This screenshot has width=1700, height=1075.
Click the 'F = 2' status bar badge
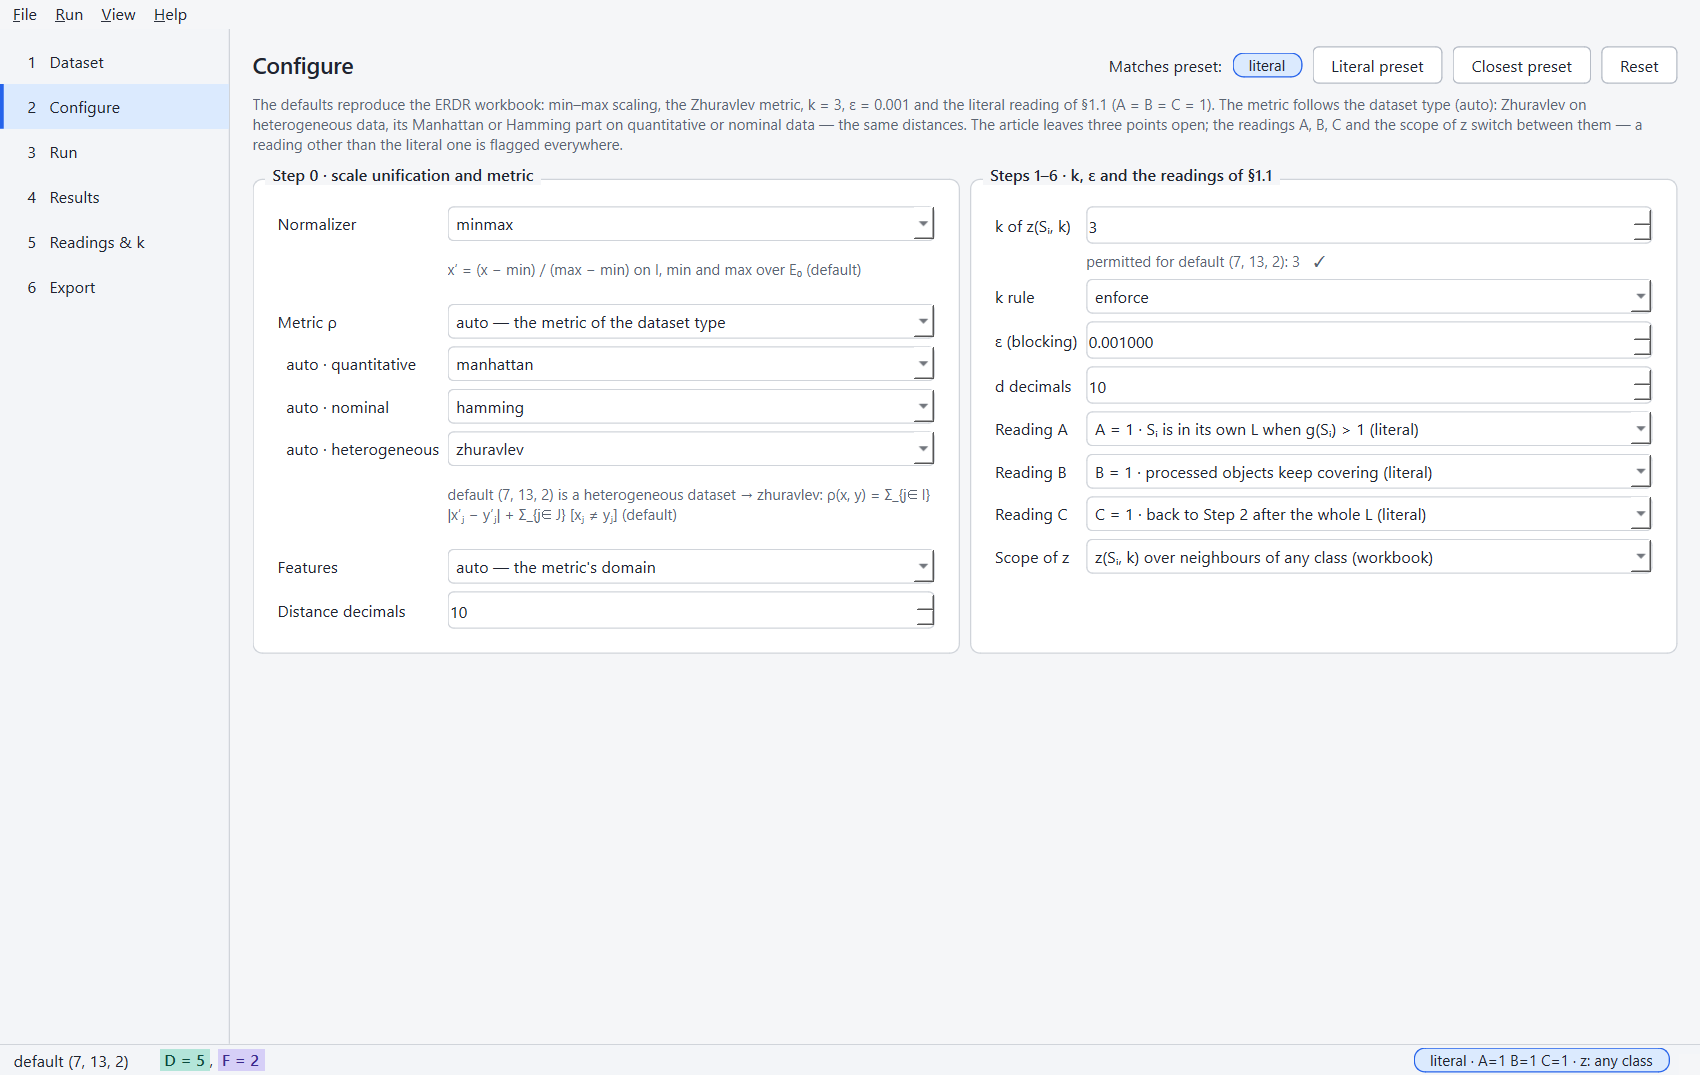pos(241,1060)
